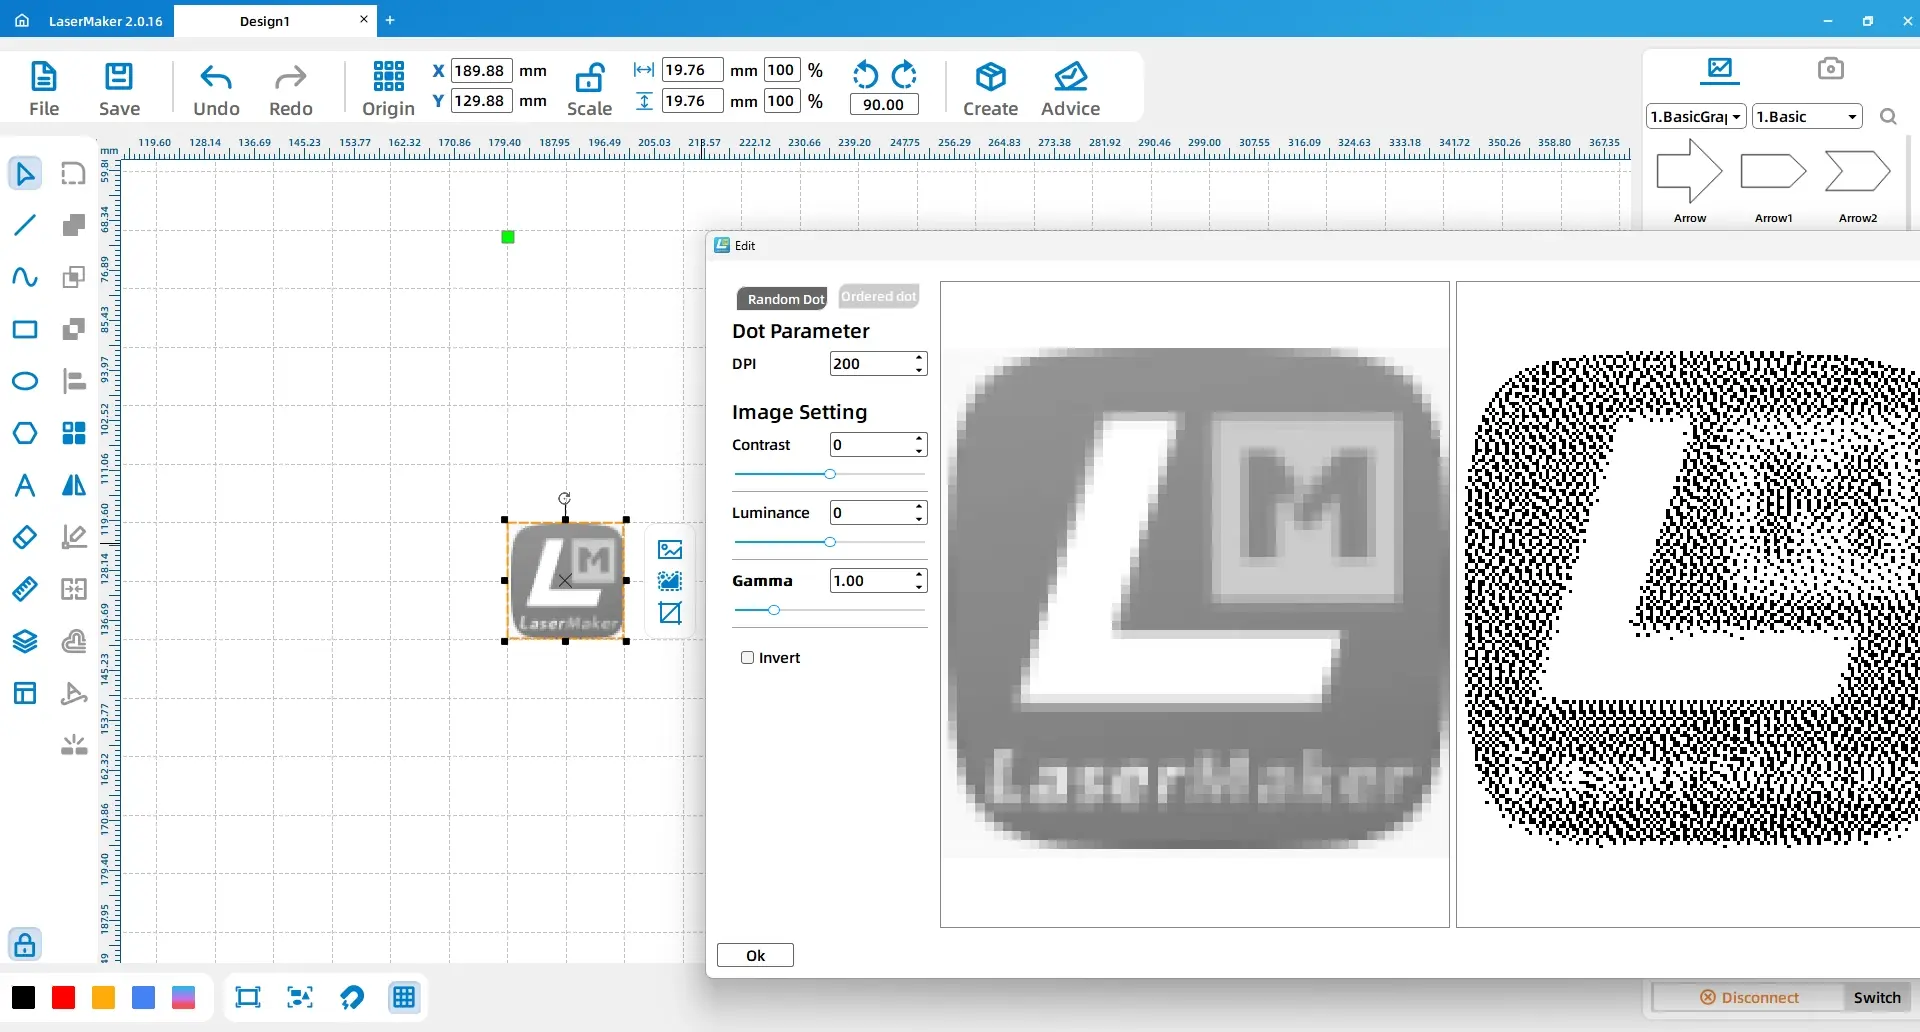Open the layout table tool in left toolbar

pyautogui.click(x=25, y=693)
